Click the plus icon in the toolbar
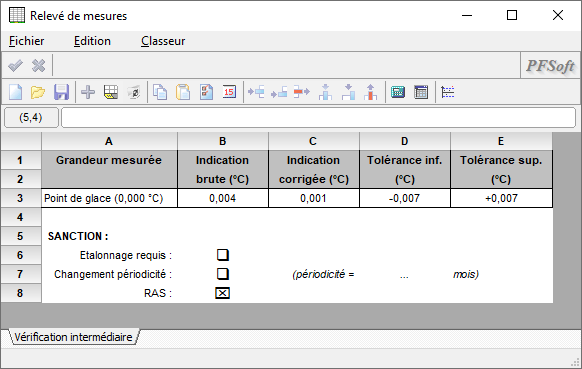The height and width of the screenshot is (369, 582). tap(88, 92)
